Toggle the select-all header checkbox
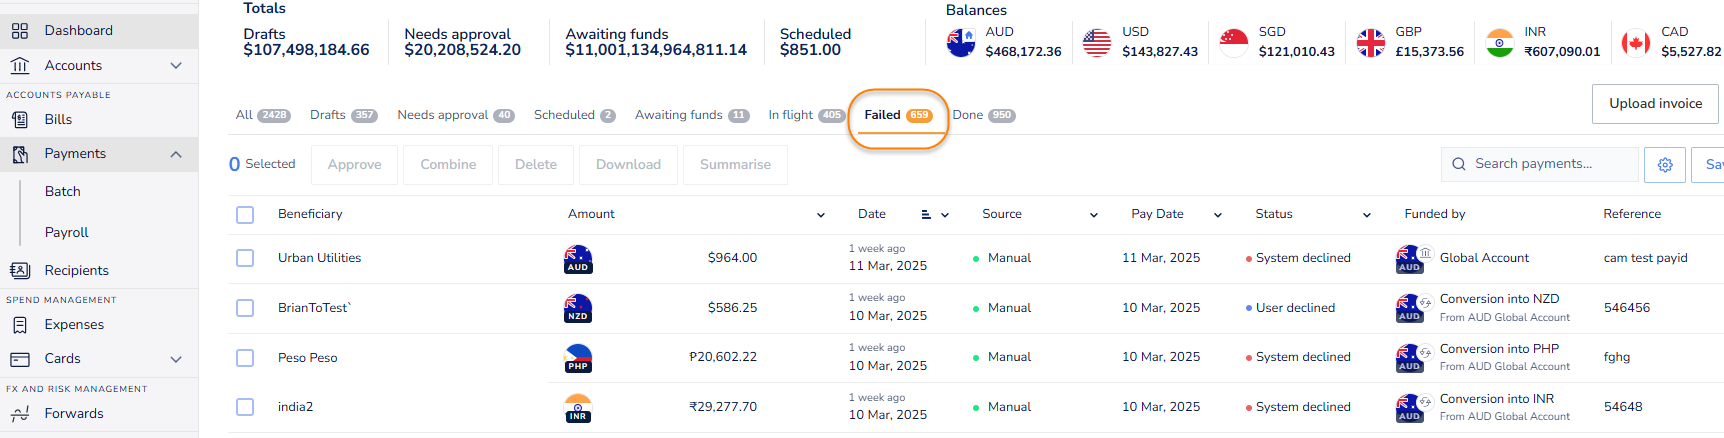This screenshot has width=1724, height=438. coord(245,215)
